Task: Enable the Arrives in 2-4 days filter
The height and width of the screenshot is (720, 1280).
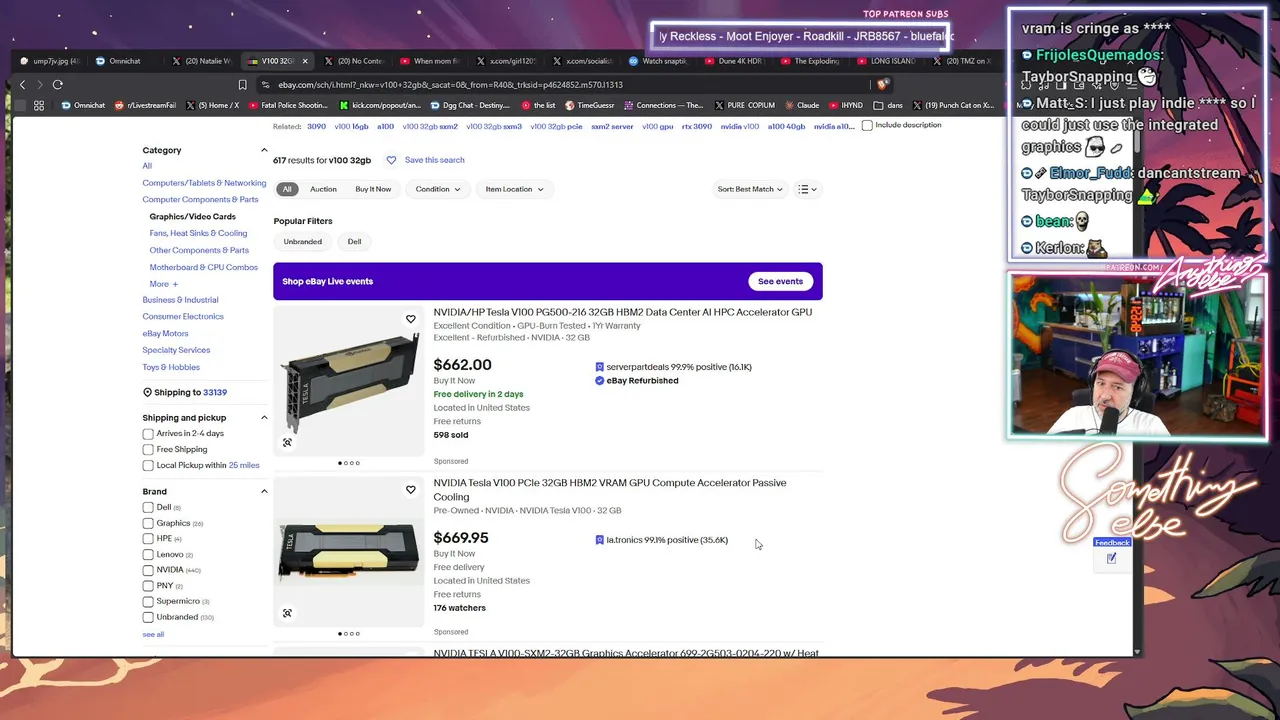Action: (x=148, y=434)
